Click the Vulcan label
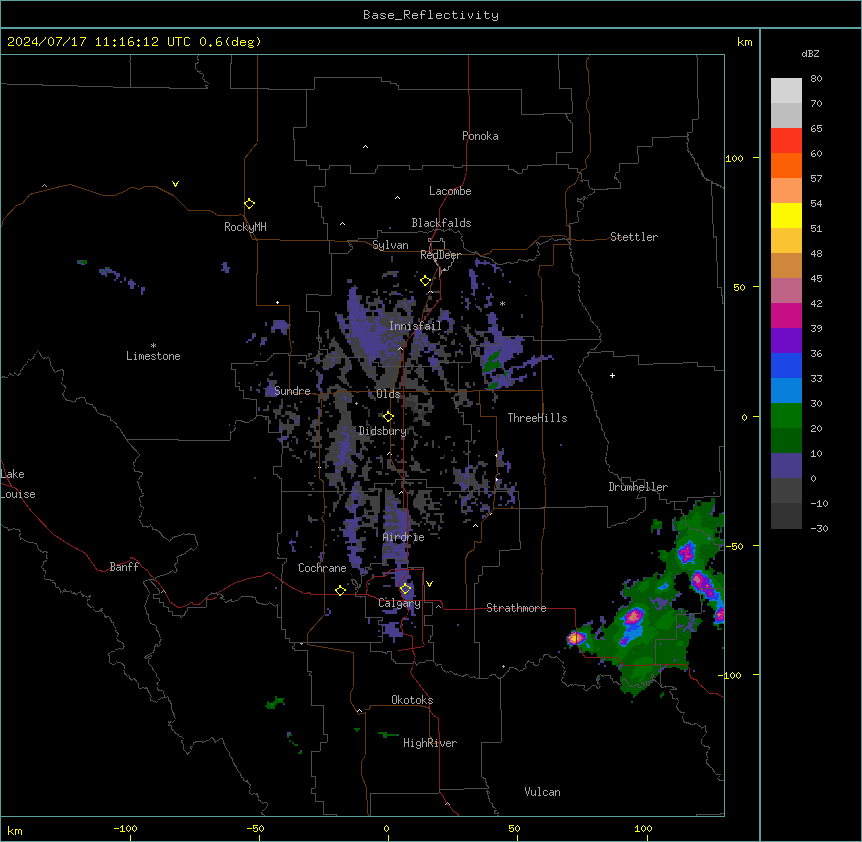 click(x=542, y=792)
